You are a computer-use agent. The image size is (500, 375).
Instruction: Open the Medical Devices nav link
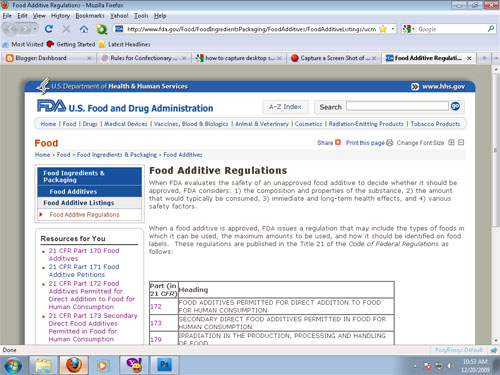pos(125,124)
